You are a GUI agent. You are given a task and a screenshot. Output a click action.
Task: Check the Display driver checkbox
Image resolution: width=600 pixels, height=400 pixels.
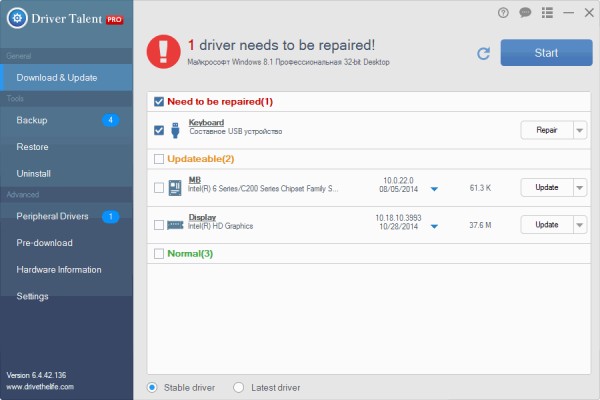click(159, 225)
